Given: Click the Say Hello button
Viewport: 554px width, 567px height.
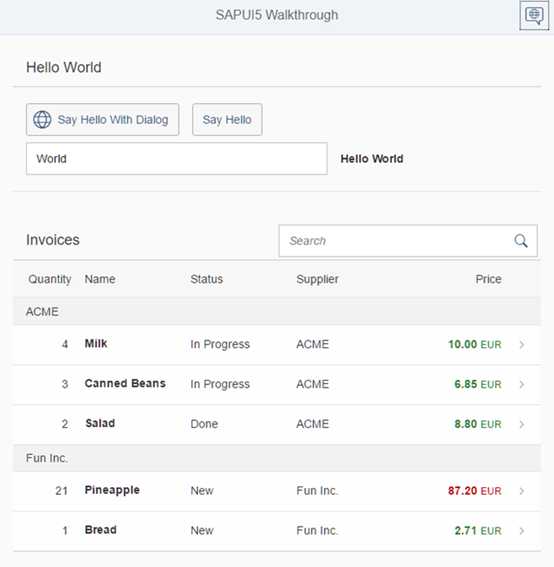Looking at the screenshot, I should tap(227, 120).
